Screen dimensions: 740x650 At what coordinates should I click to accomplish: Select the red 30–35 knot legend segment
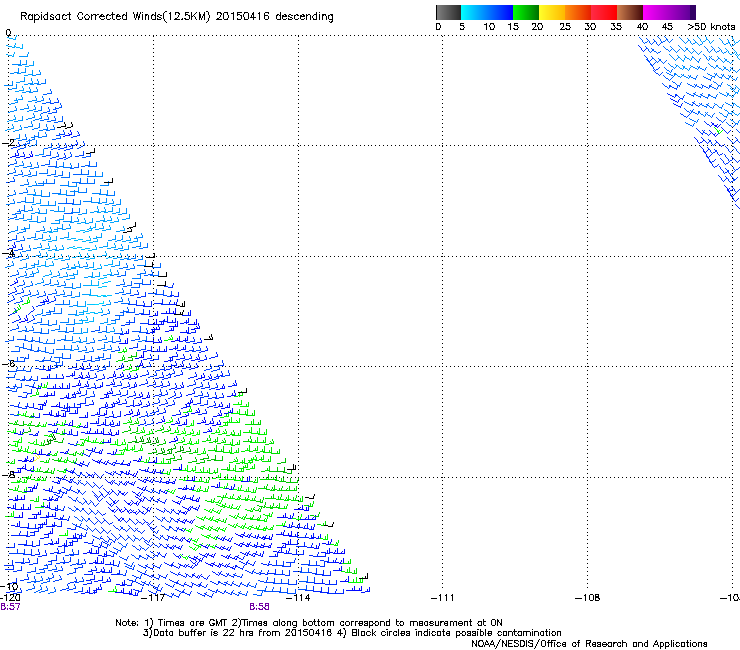(x=604, y=12)
